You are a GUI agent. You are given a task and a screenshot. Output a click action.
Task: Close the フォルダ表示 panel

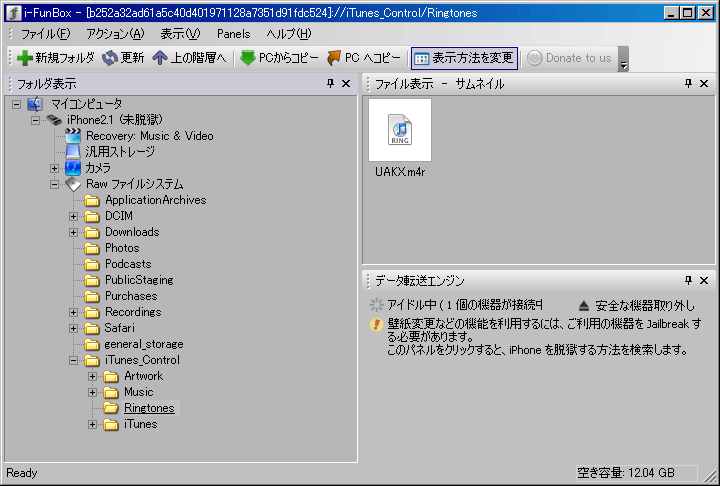[346, 83]
